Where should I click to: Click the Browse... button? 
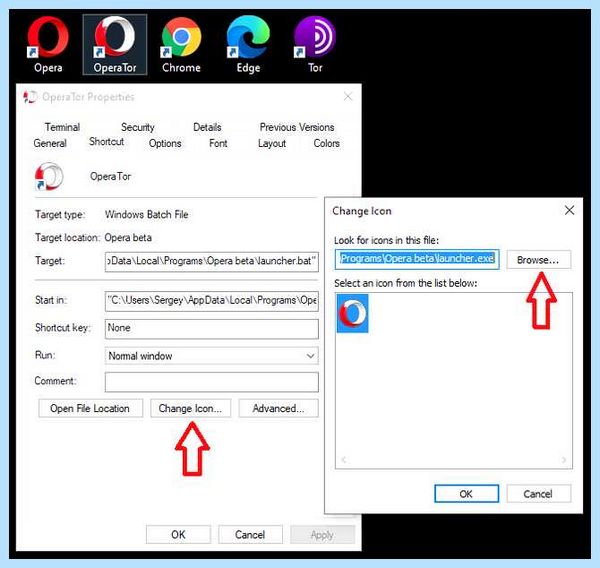pyautogui.click(x=539, y=260)
